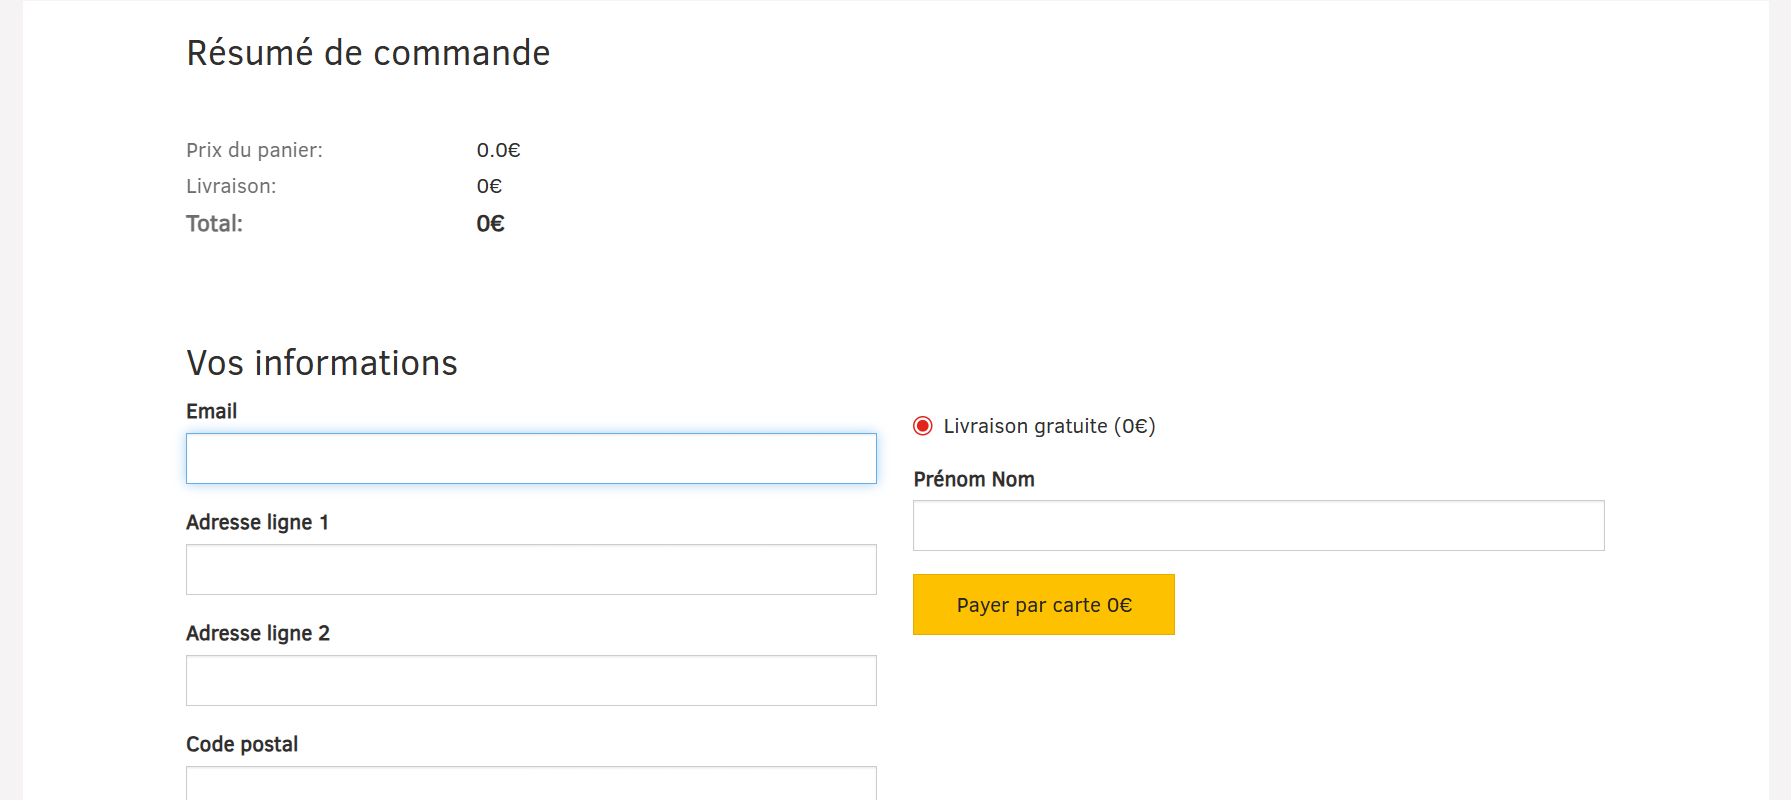This screenshot has height=800, width=1791.
Task: Click the Adresse ligne 1 label
Action: pos(257,522)
